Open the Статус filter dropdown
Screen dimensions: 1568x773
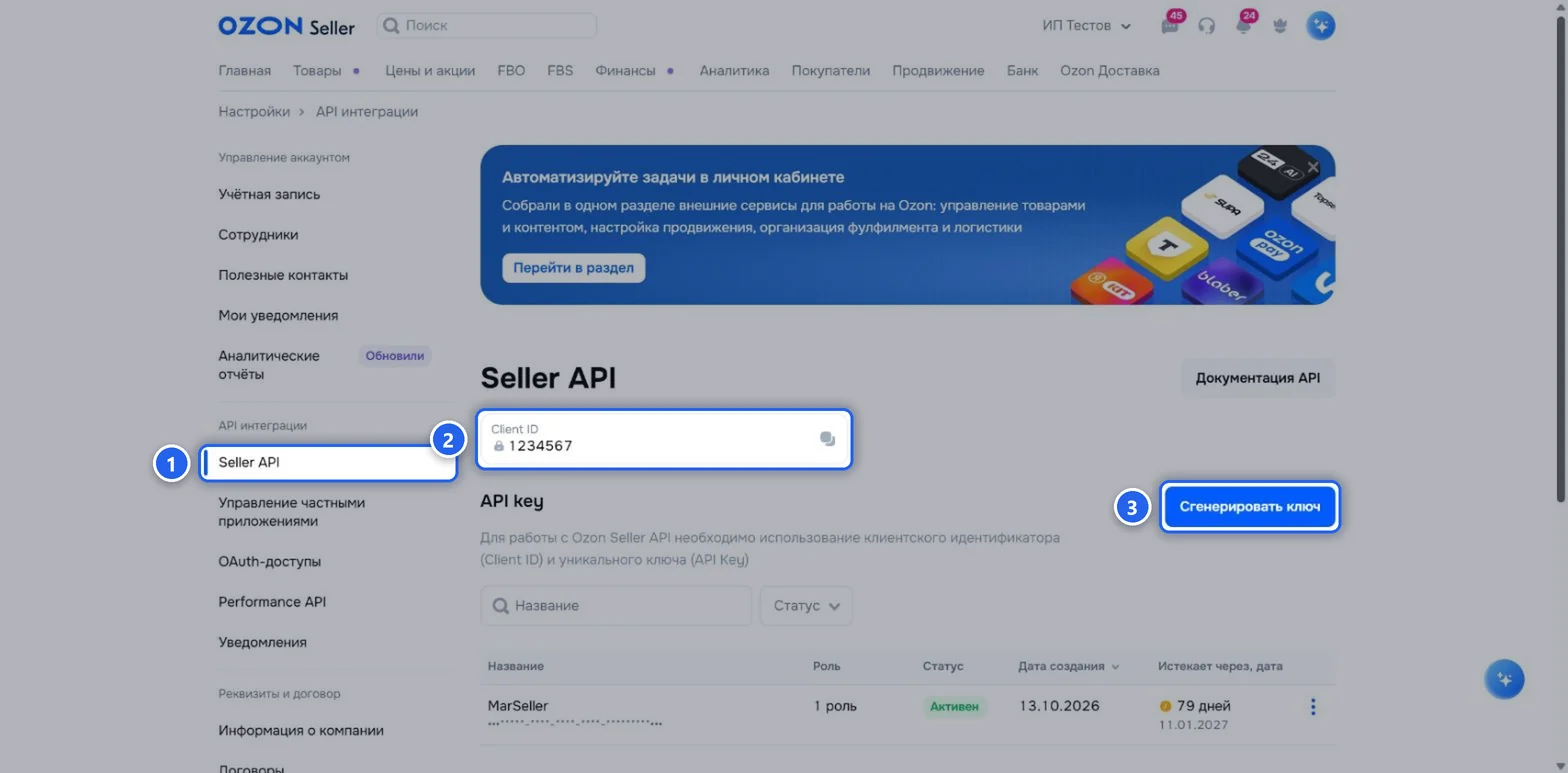click(807, 606)
